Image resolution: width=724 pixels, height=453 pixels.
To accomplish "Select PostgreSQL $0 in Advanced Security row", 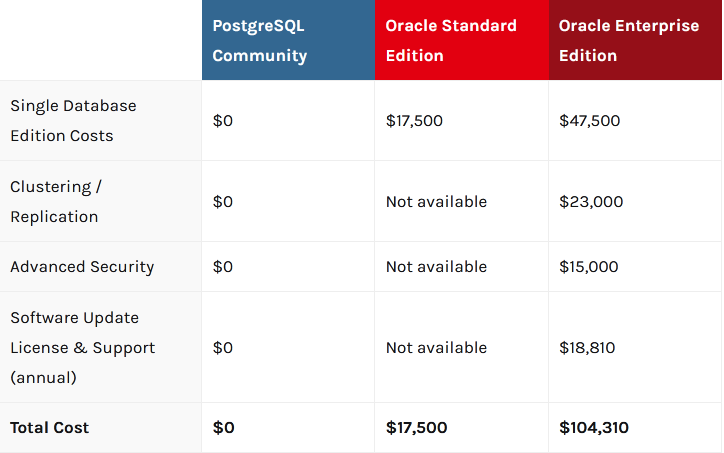I will [223, 266].
